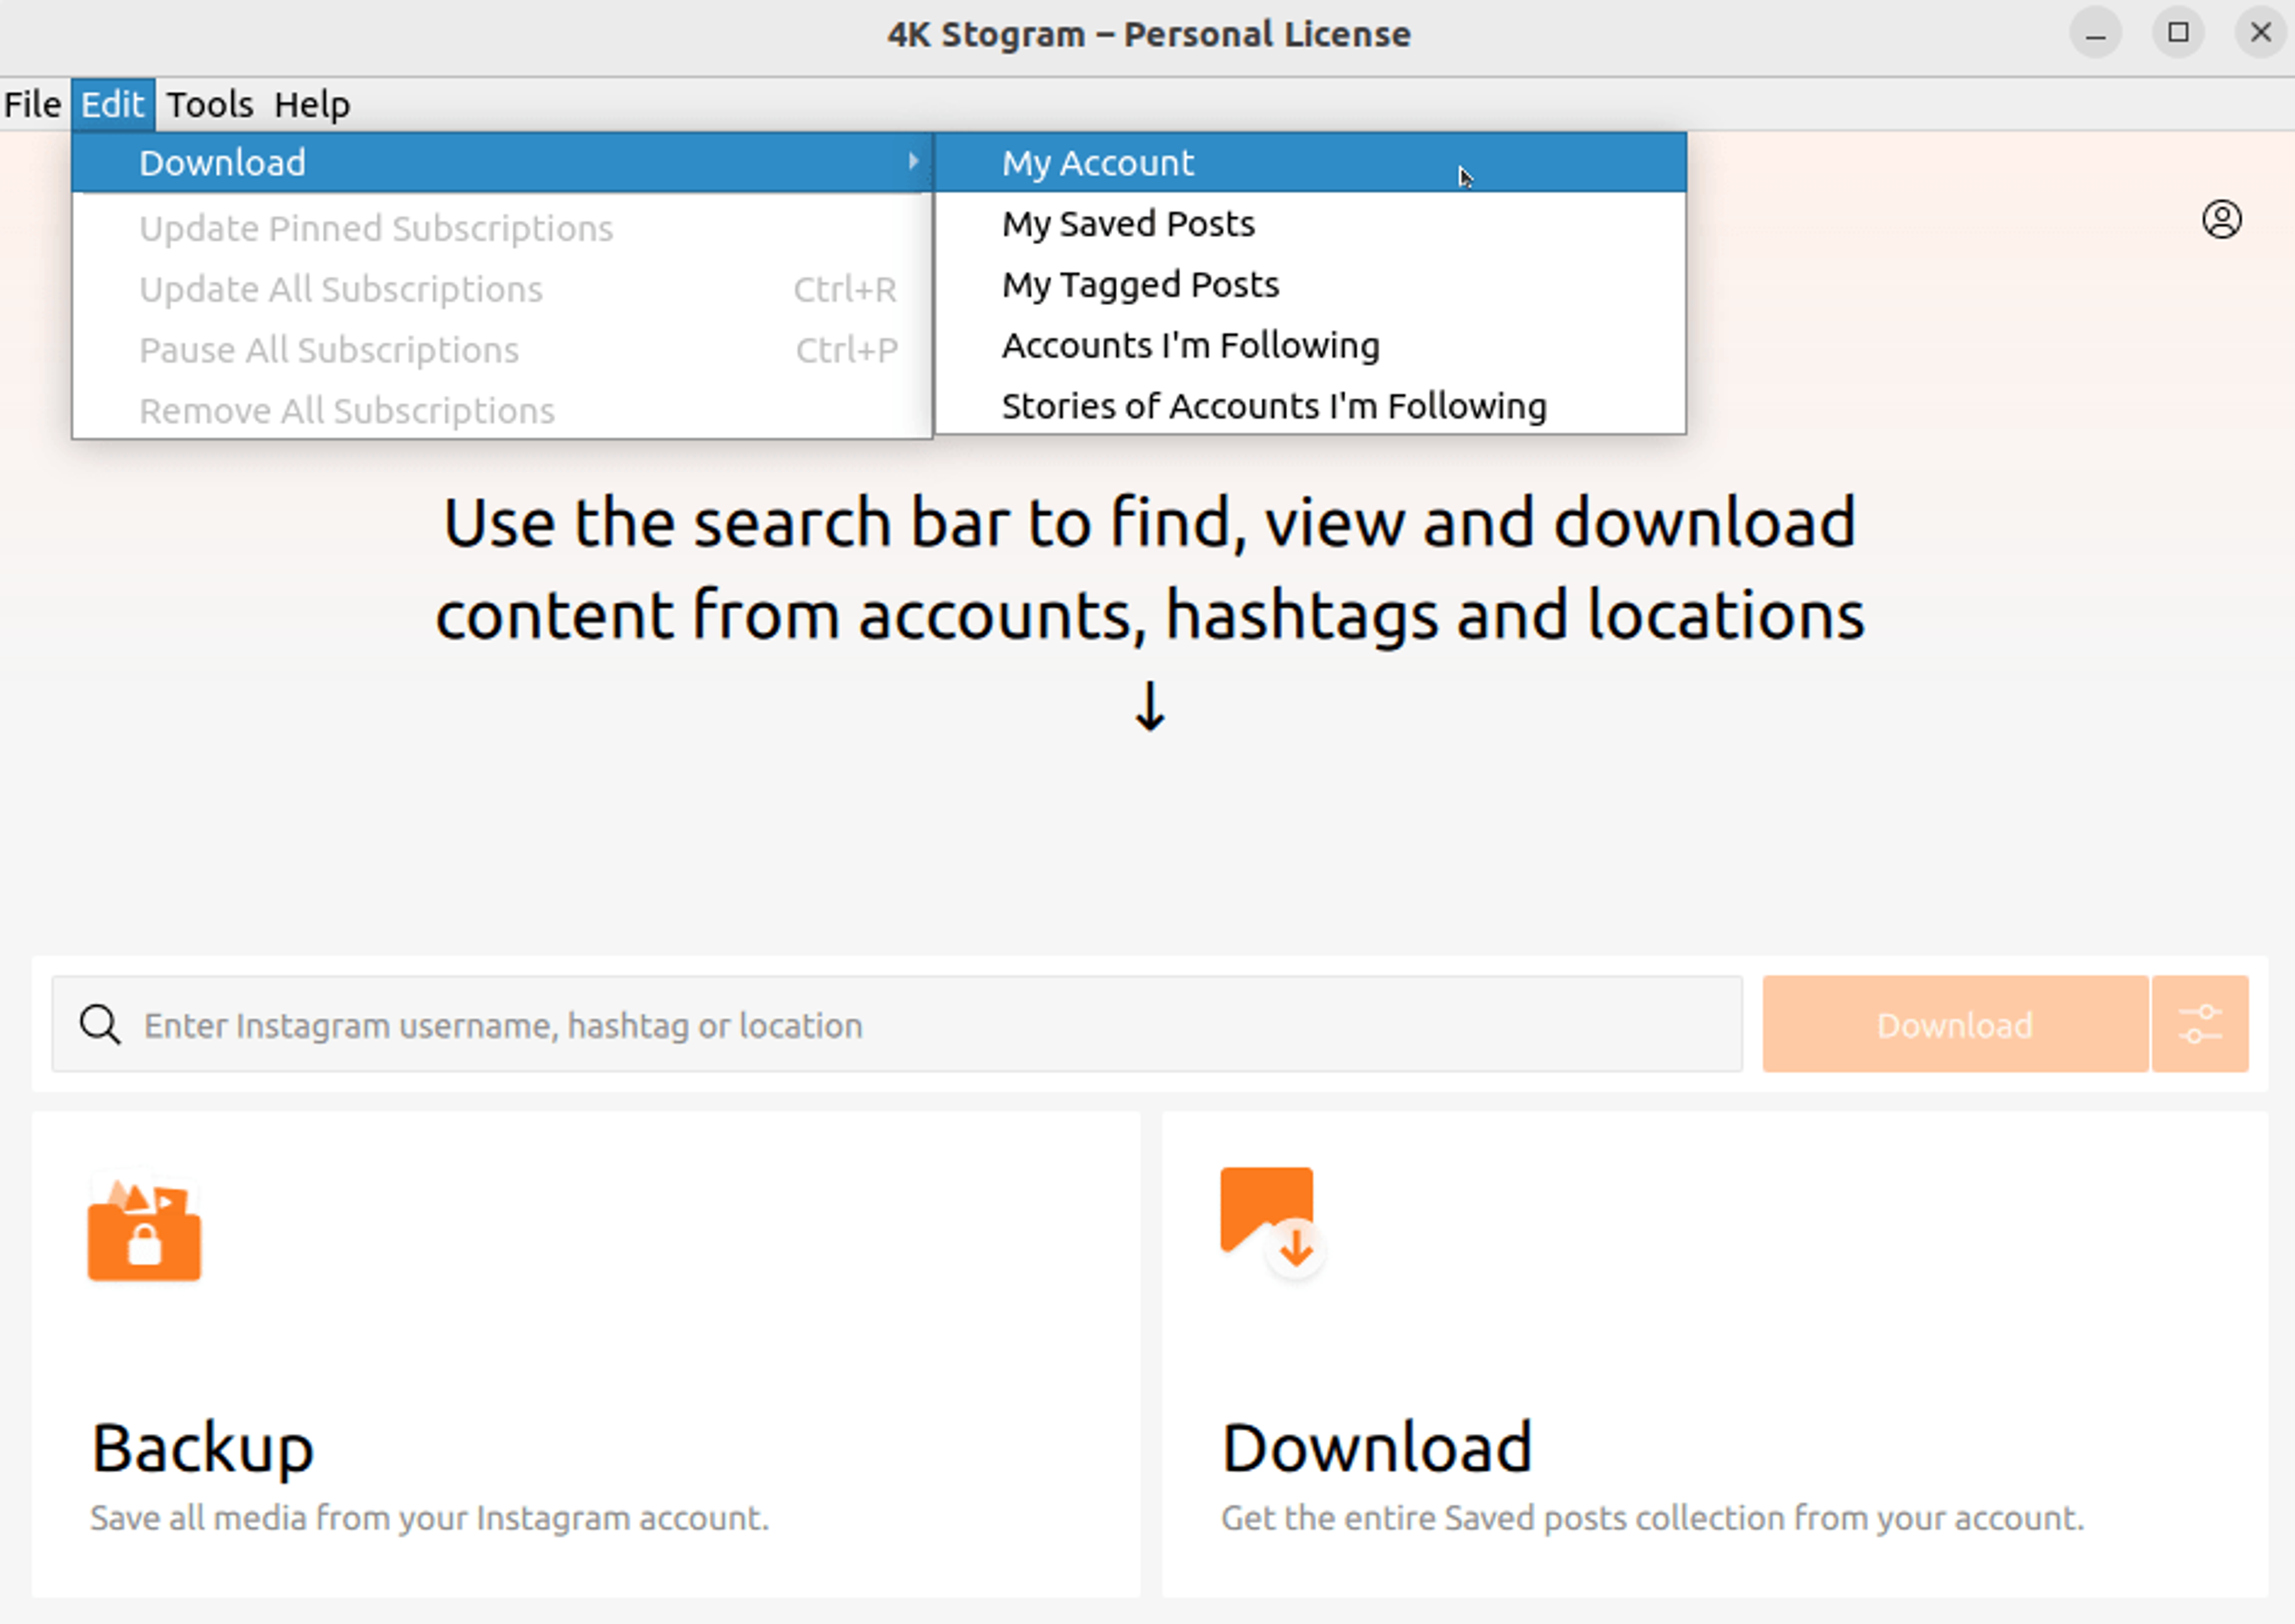Click the search magnifier icon
The width and height of the screenshot is (2295, 1624).
click(x=100, y=1025)
